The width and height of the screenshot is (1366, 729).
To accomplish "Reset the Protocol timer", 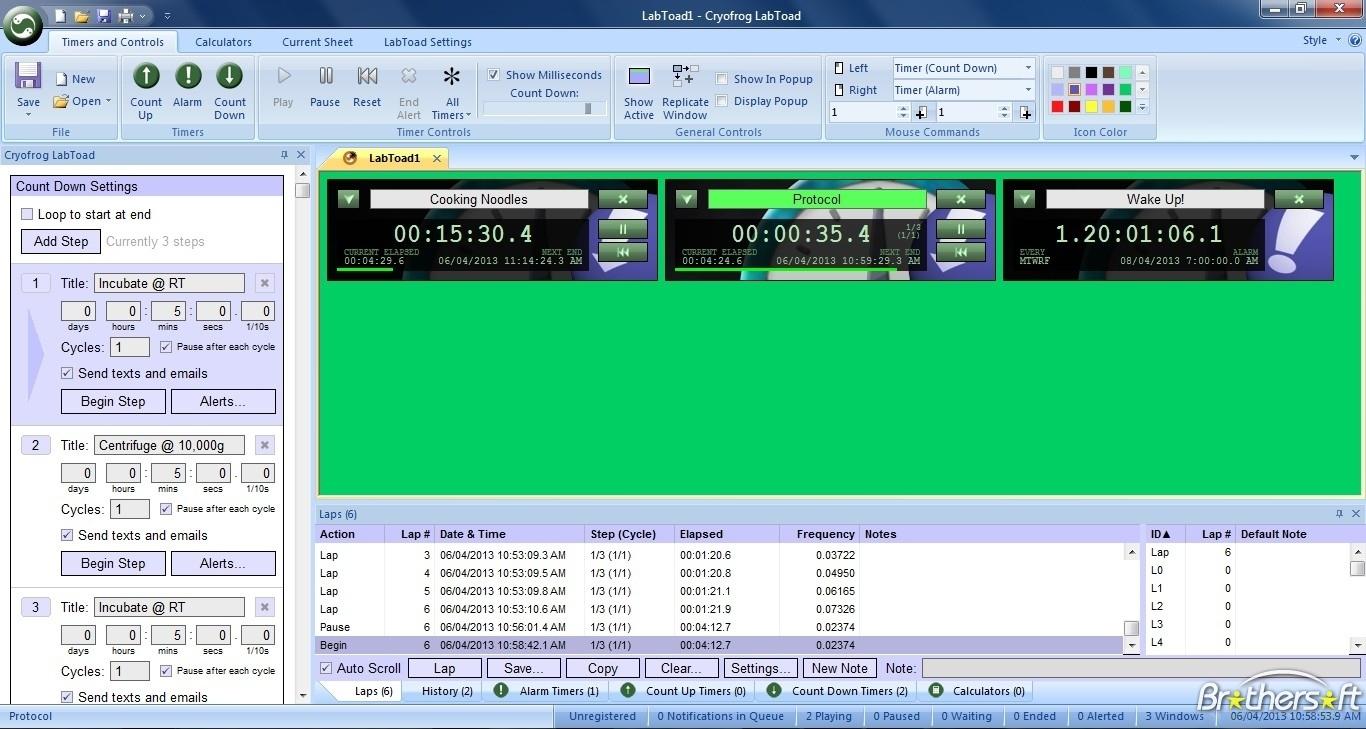I will click(x=961, y=252).
